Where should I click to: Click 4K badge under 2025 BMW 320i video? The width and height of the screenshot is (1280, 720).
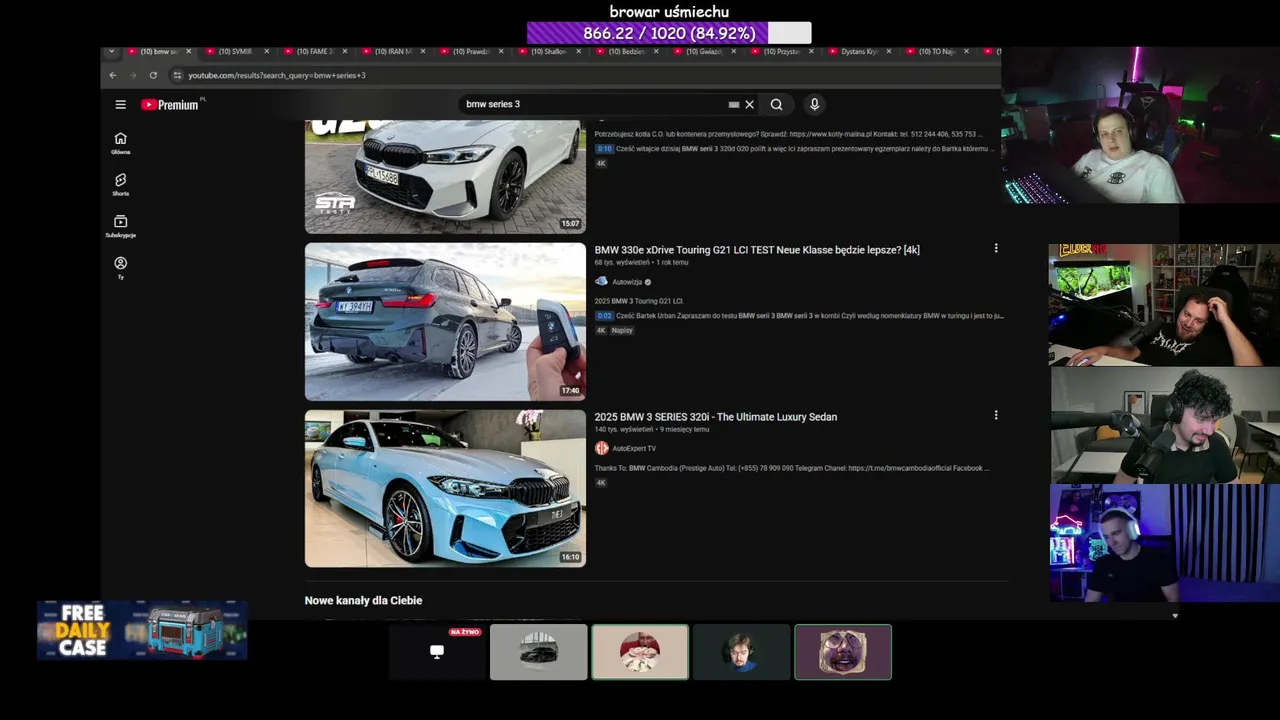point(601,483)
